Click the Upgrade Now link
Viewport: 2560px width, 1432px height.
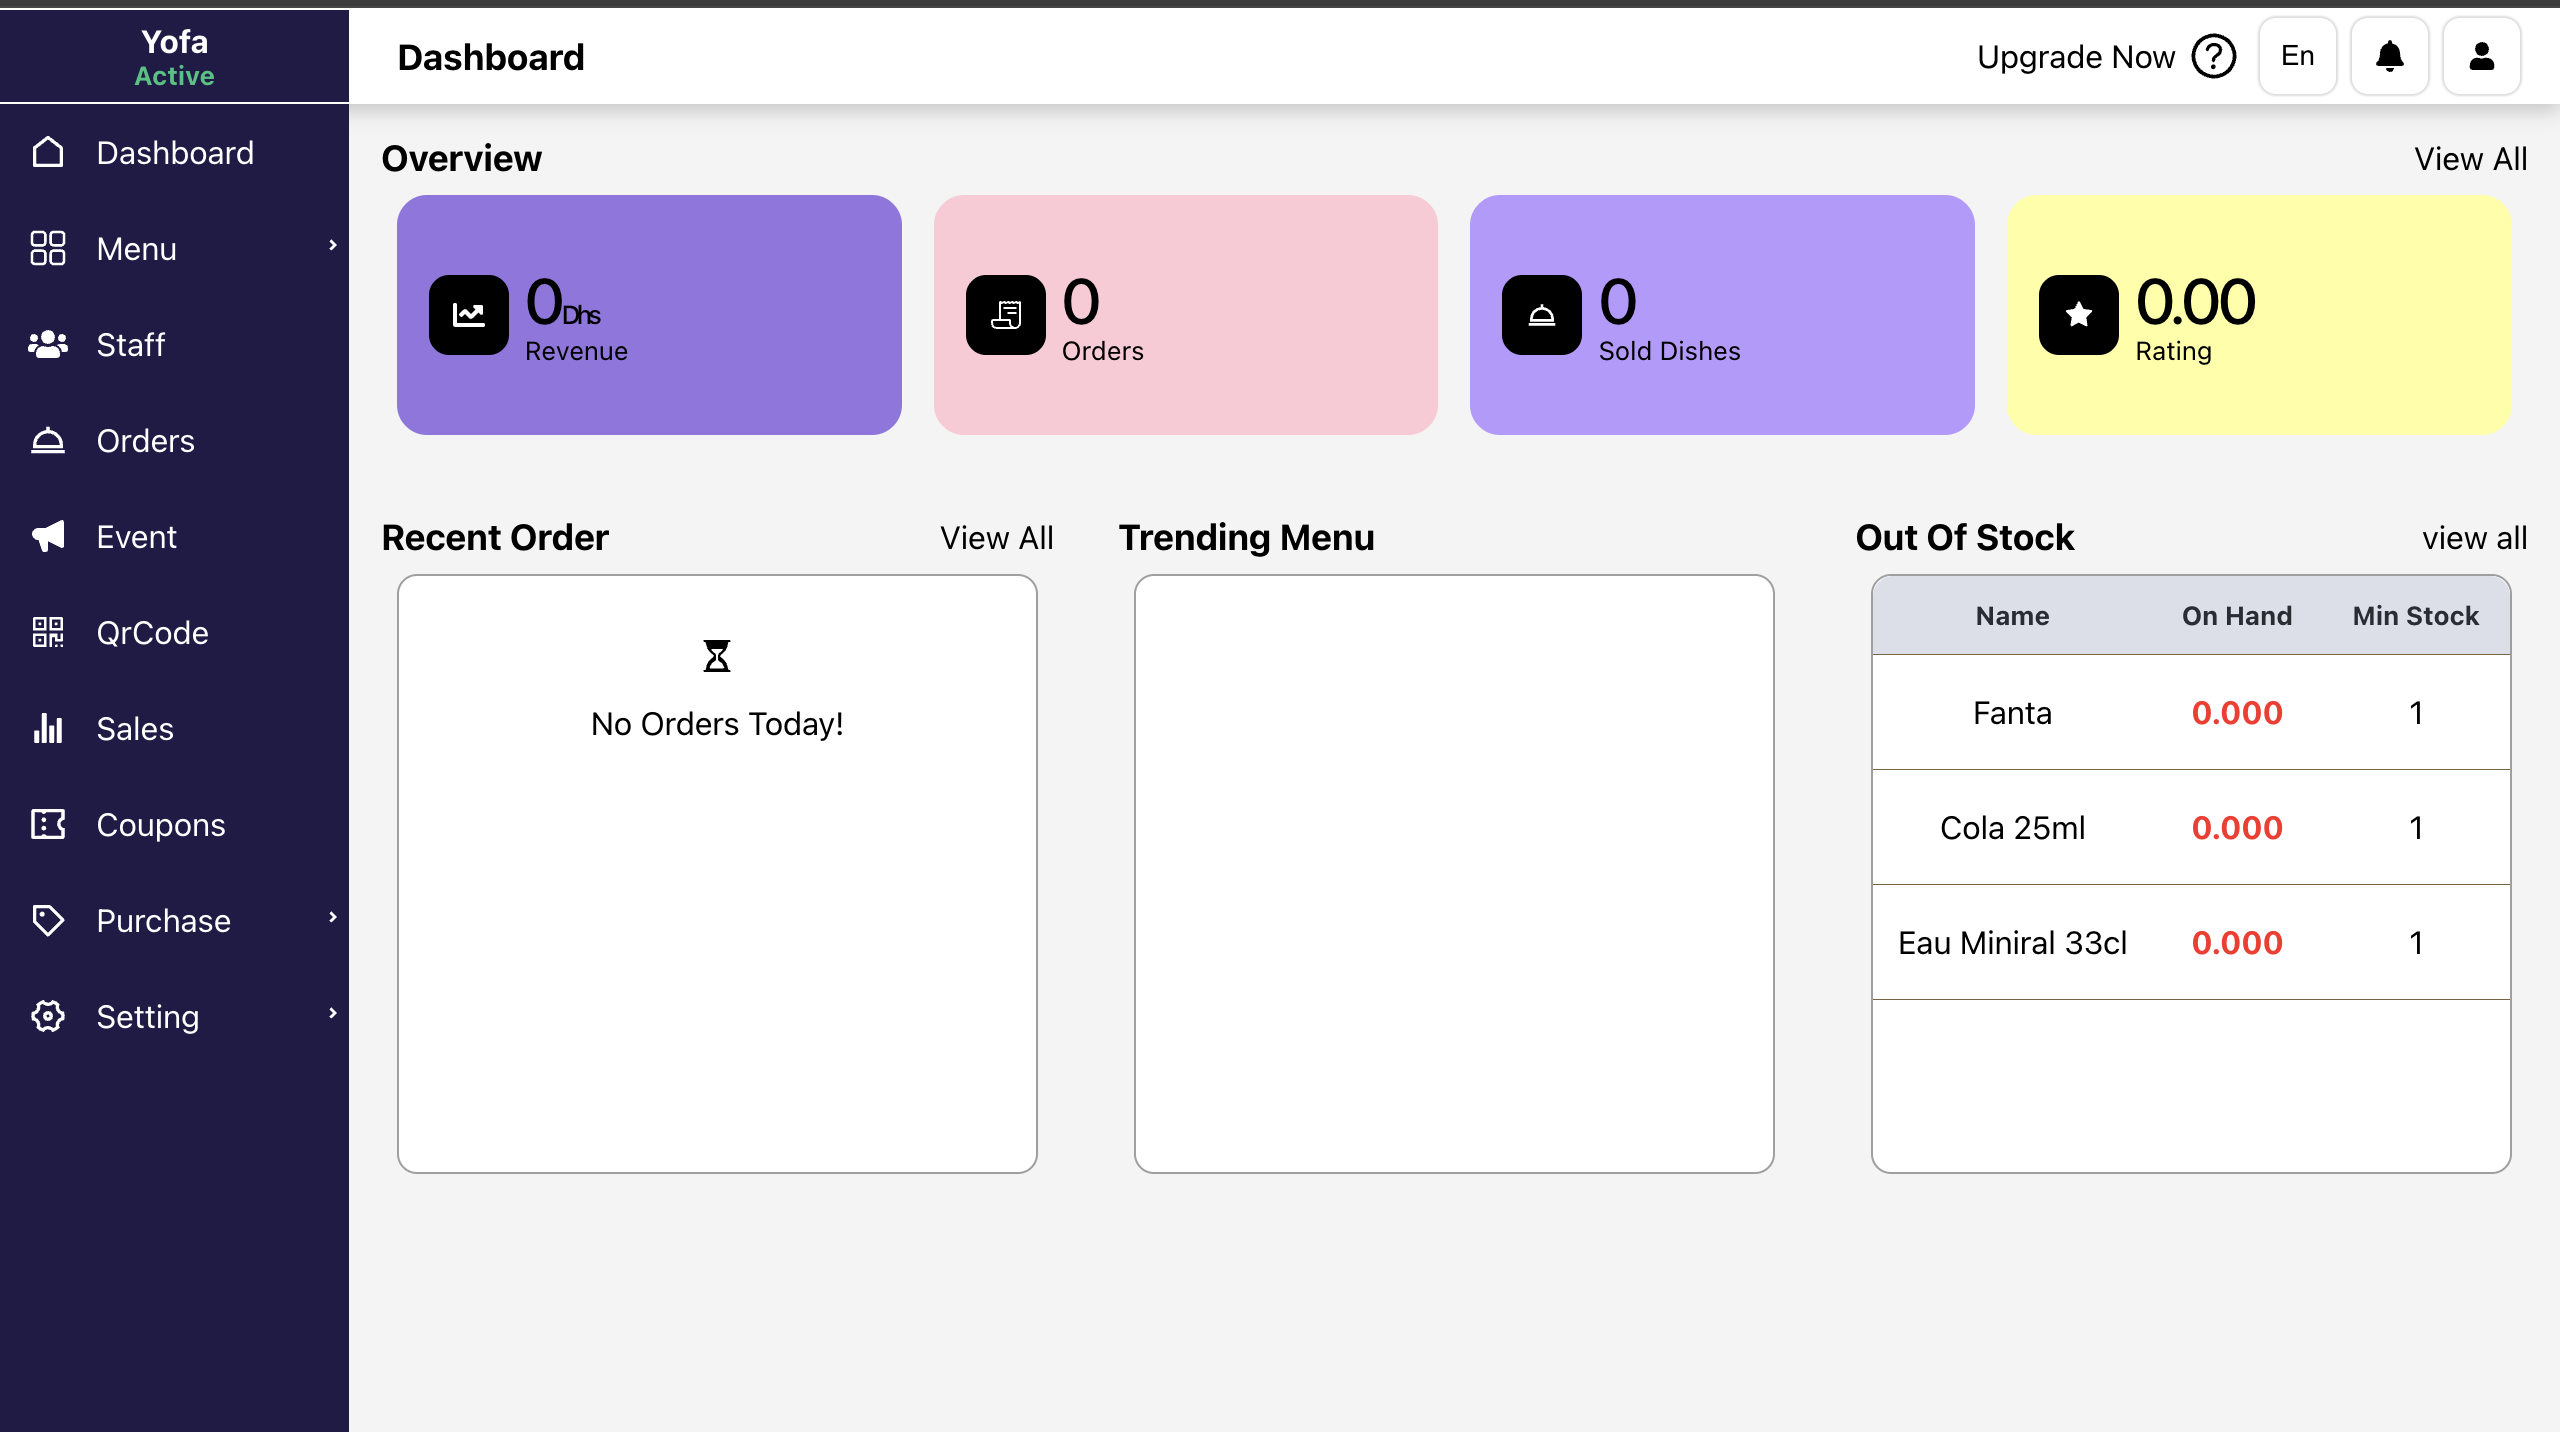click(2075, 57)
